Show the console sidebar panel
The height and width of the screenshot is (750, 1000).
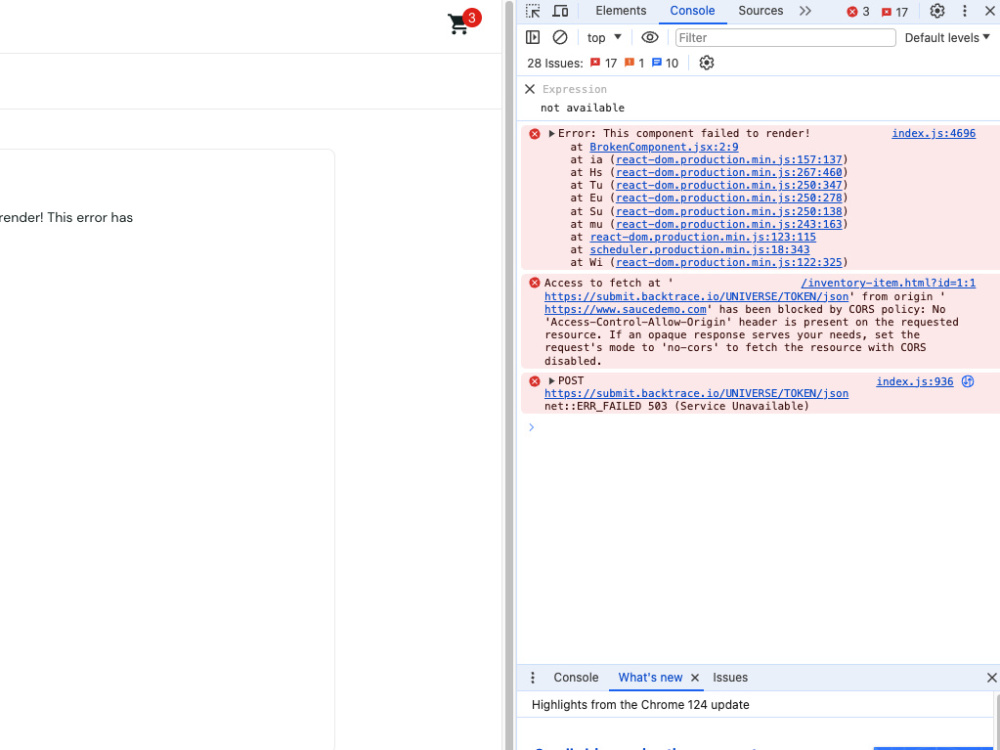pos(533,38)
